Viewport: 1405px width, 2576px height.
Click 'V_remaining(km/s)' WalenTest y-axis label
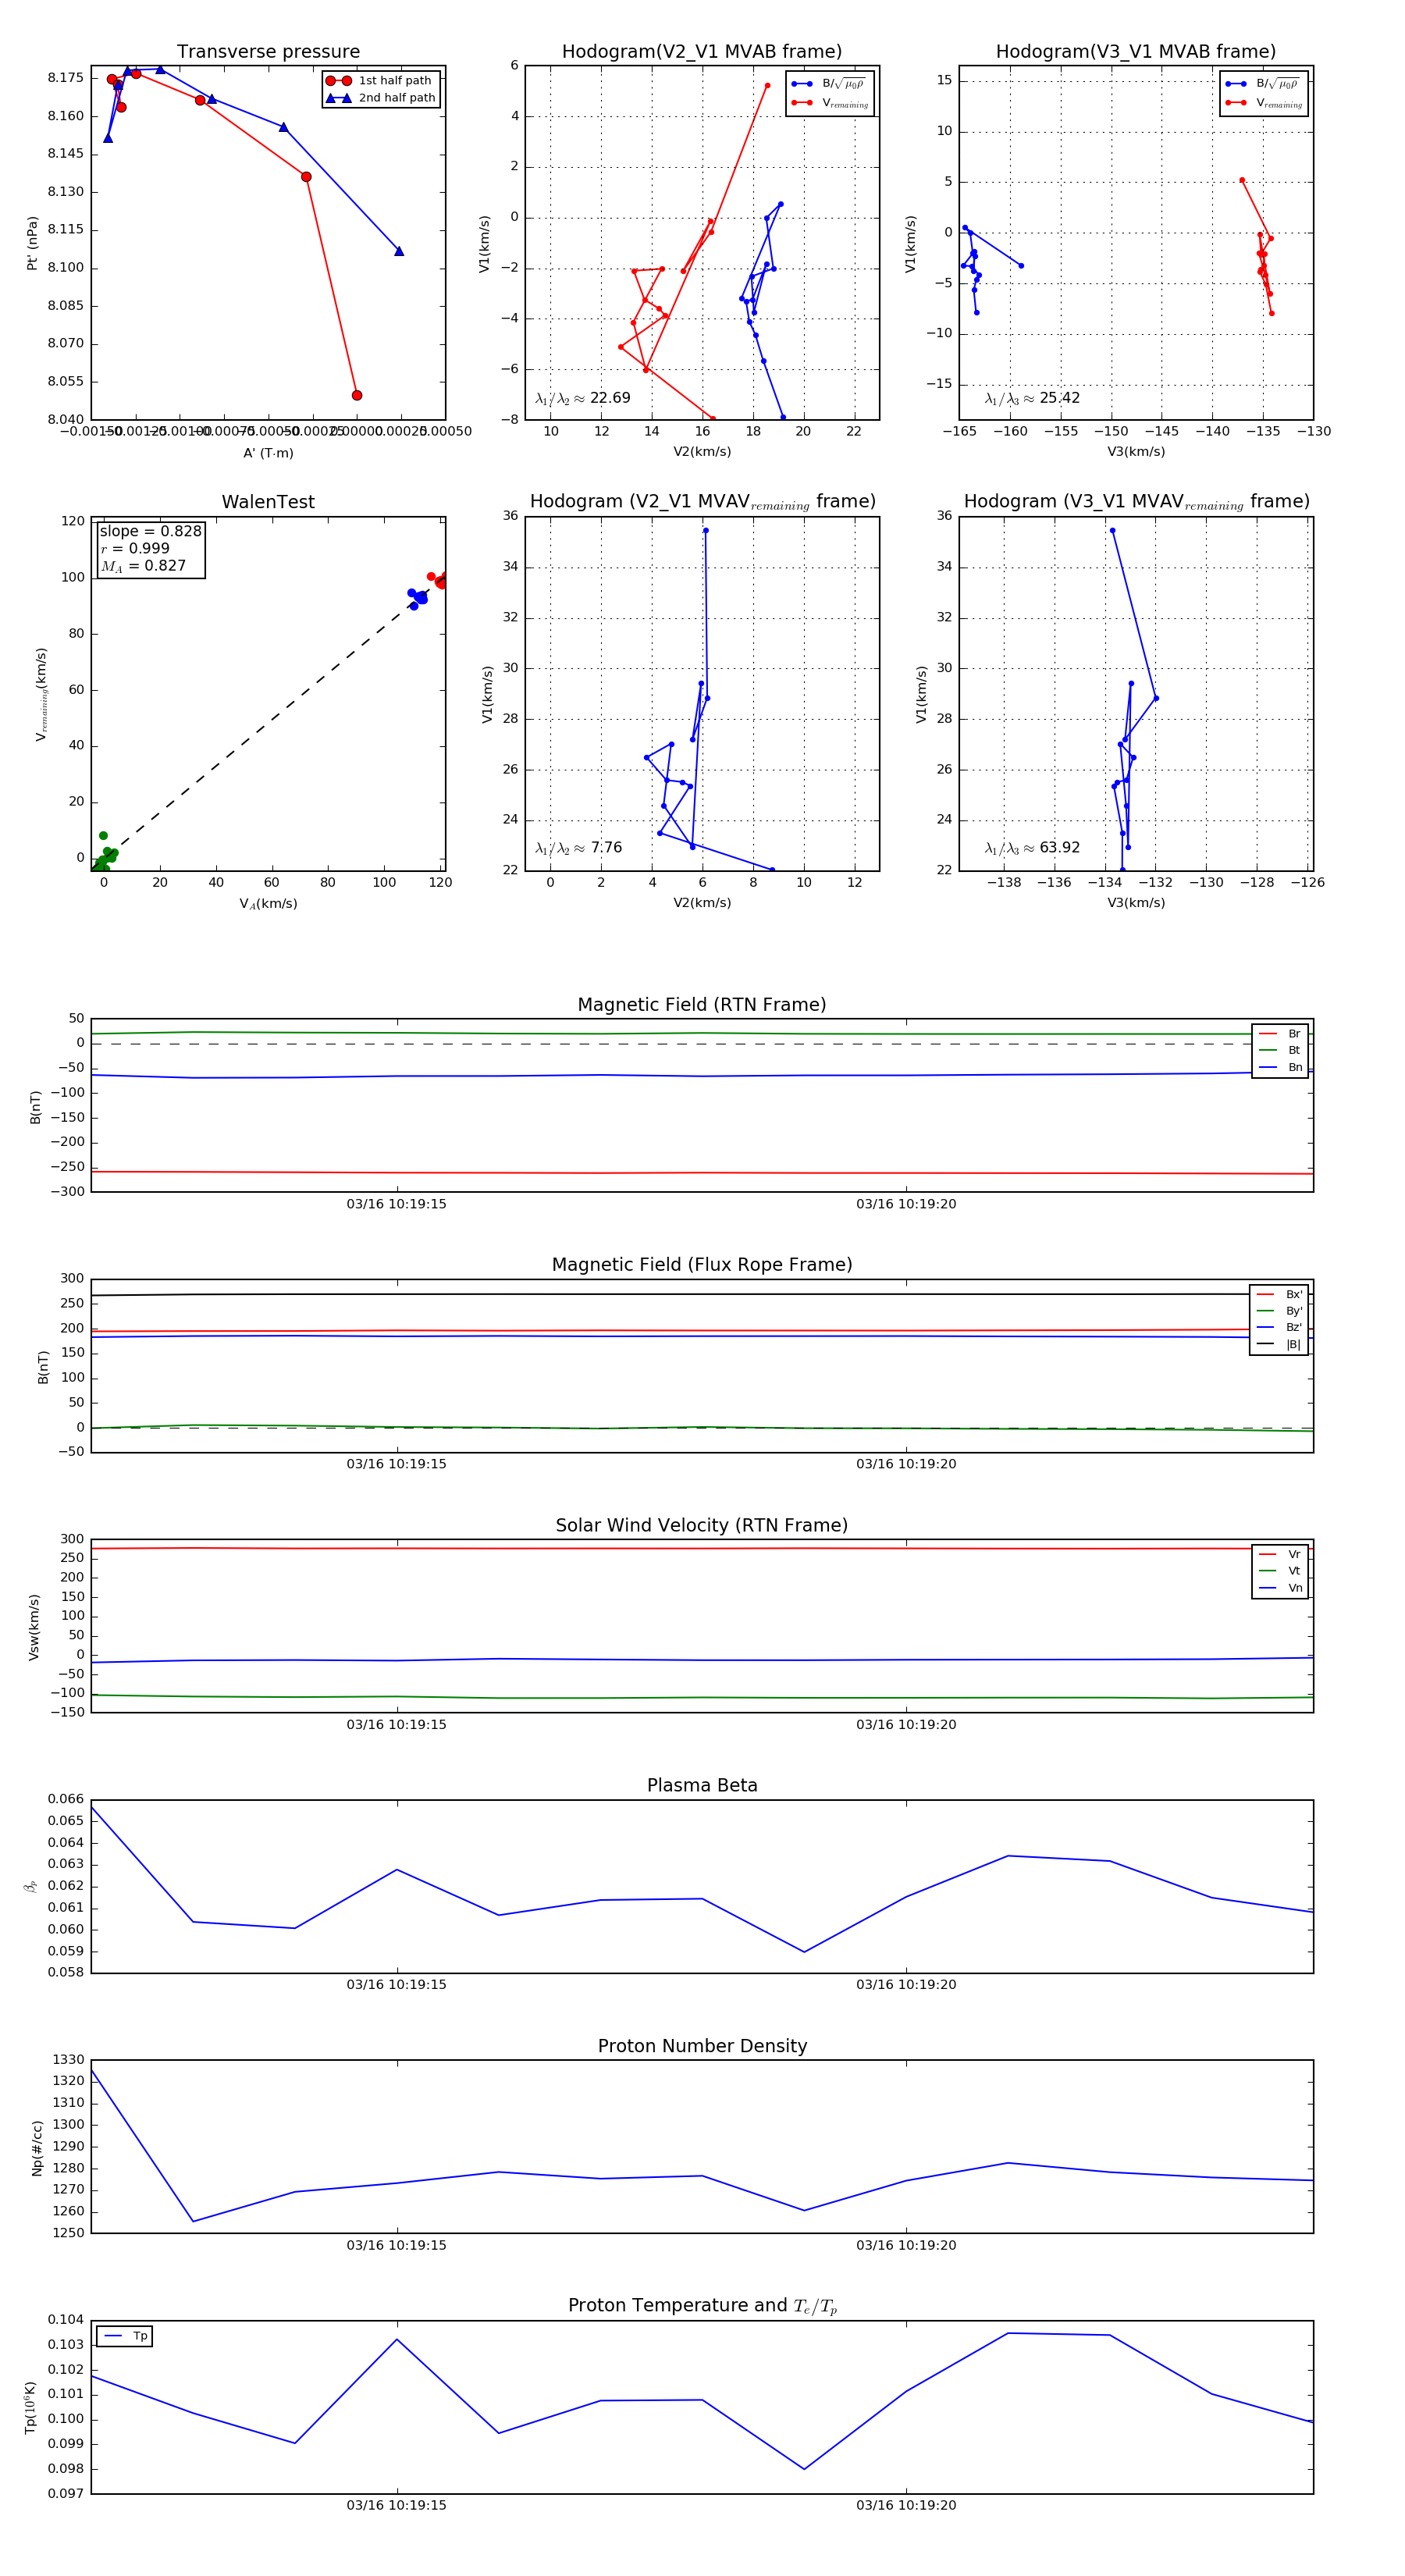[x=41, y=694]
